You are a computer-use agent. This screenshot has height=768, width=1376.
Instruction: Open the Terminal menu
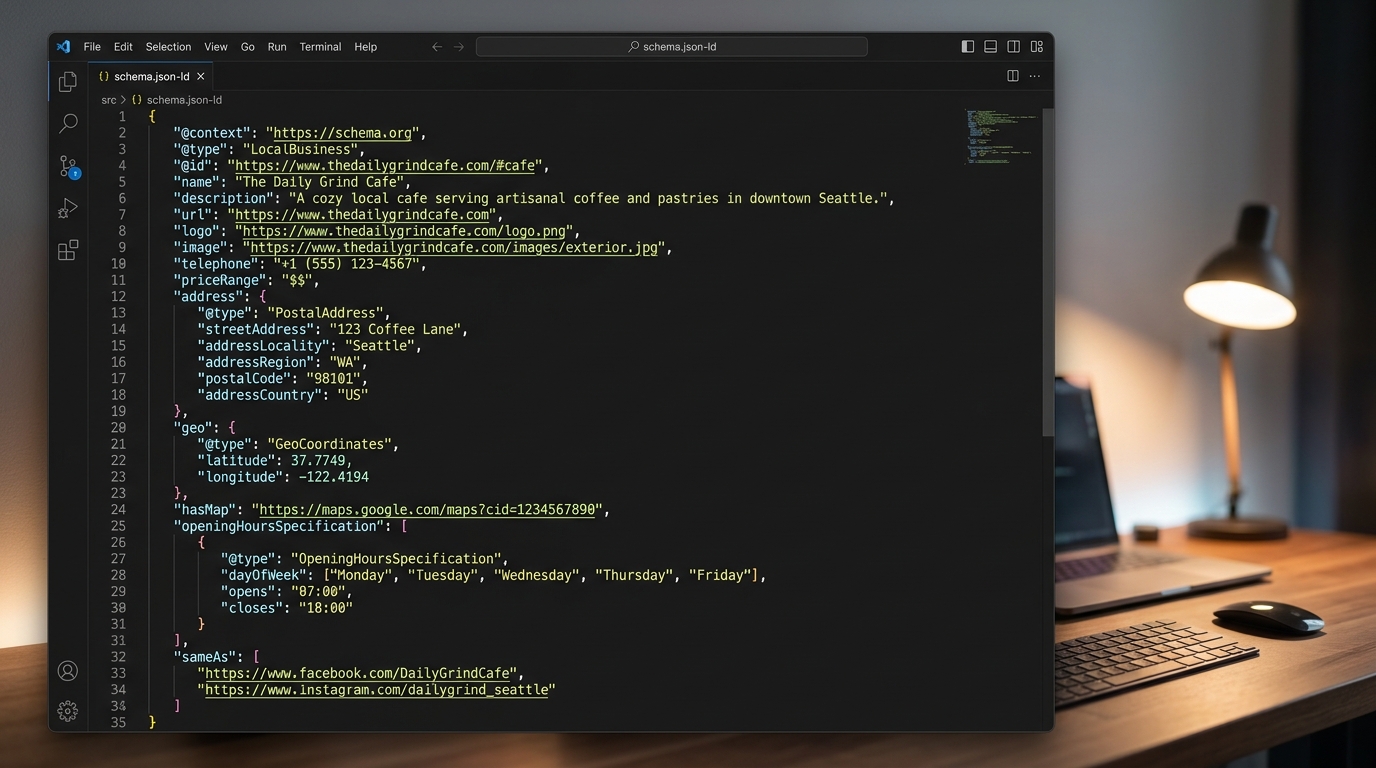[x=320, y=46]
